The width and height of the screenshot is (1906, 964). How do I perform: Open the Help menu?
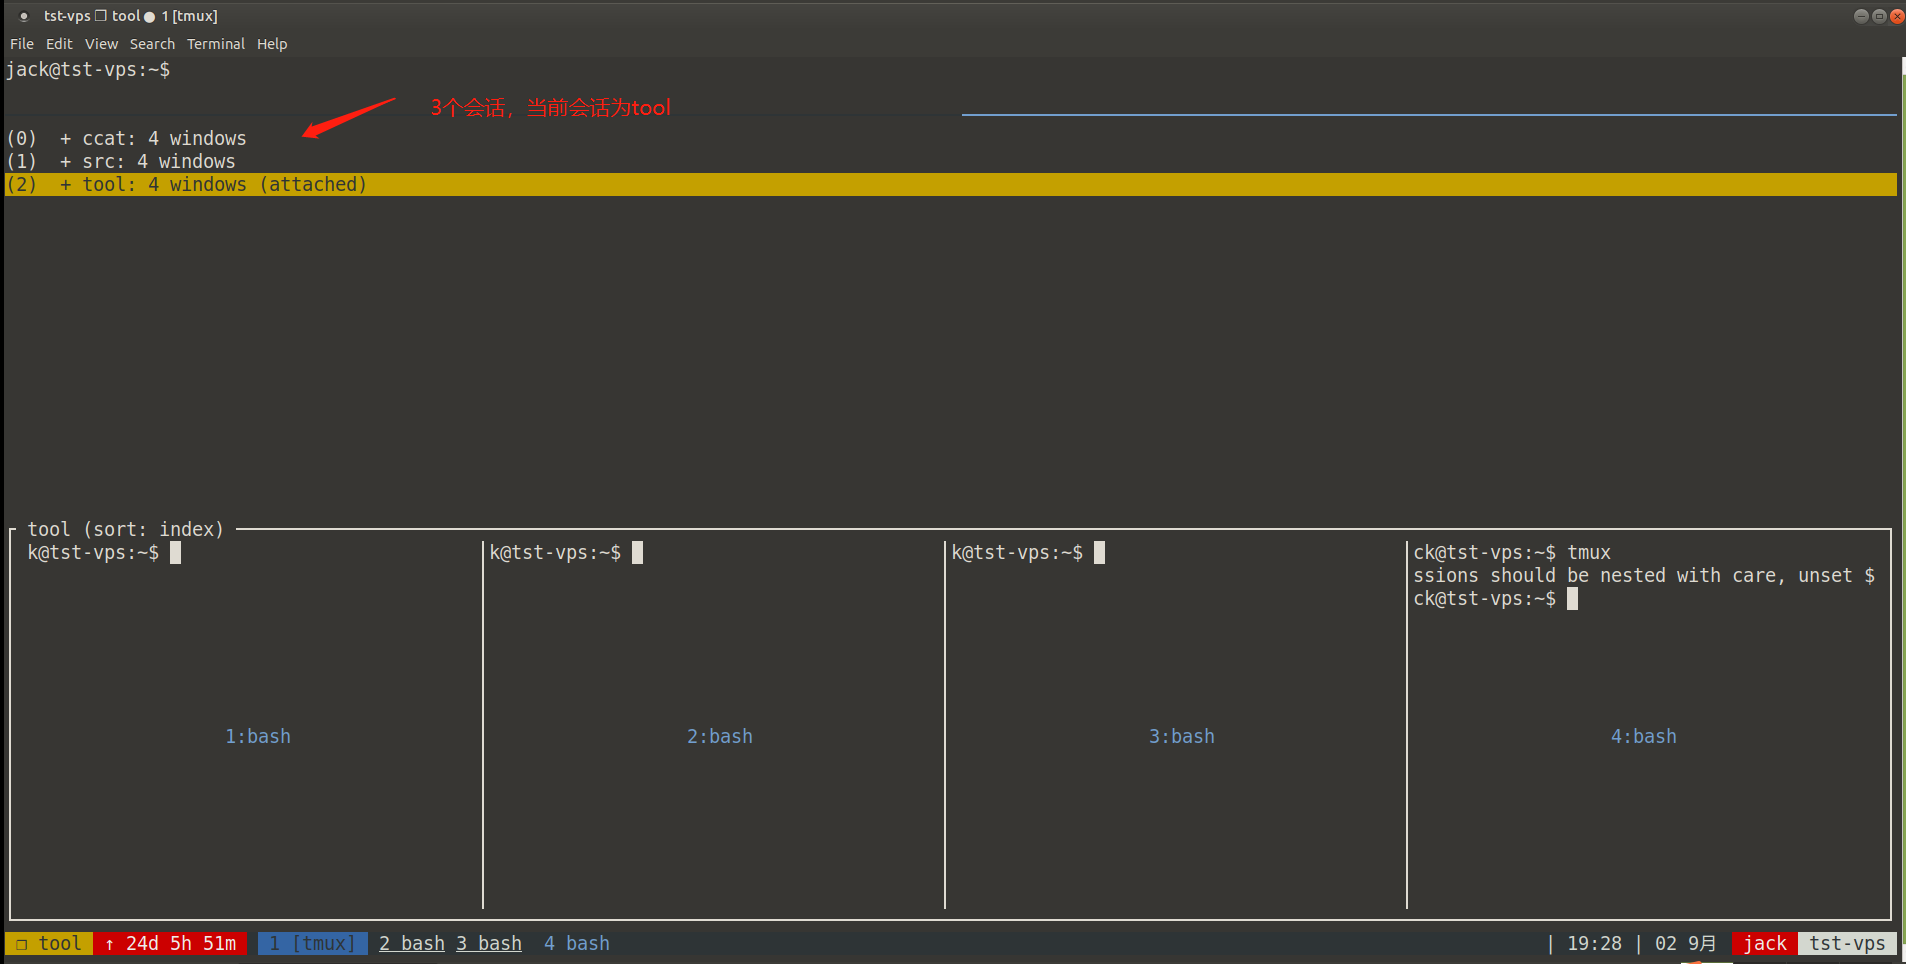272,44
